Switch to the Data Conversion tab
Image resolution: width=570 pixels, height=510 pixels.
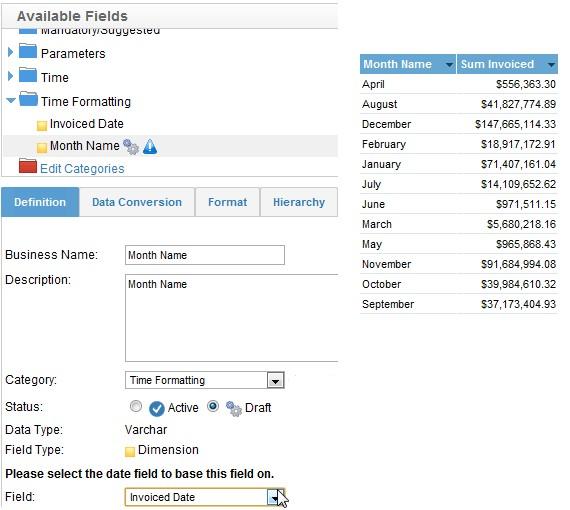[137, 202]
